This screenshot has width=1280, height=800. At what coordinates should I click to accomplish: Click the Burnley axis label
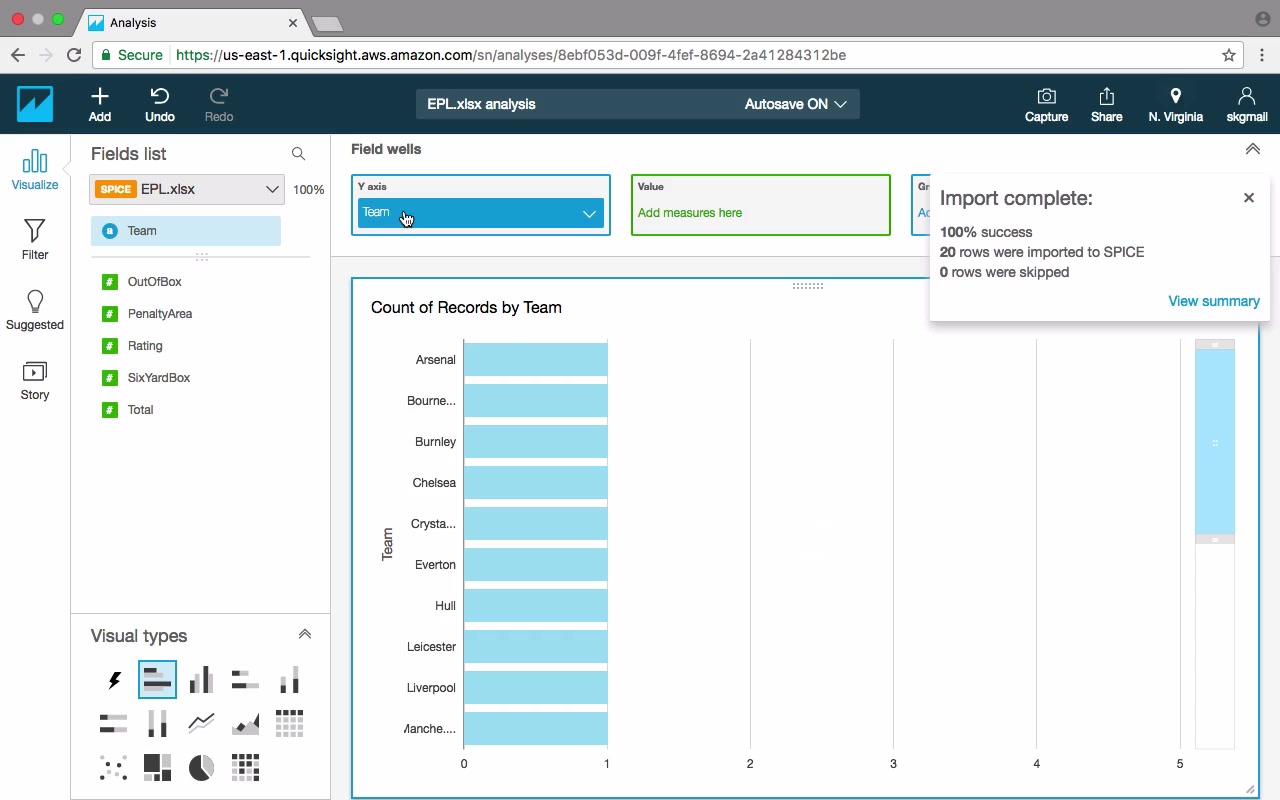point(435,442)
